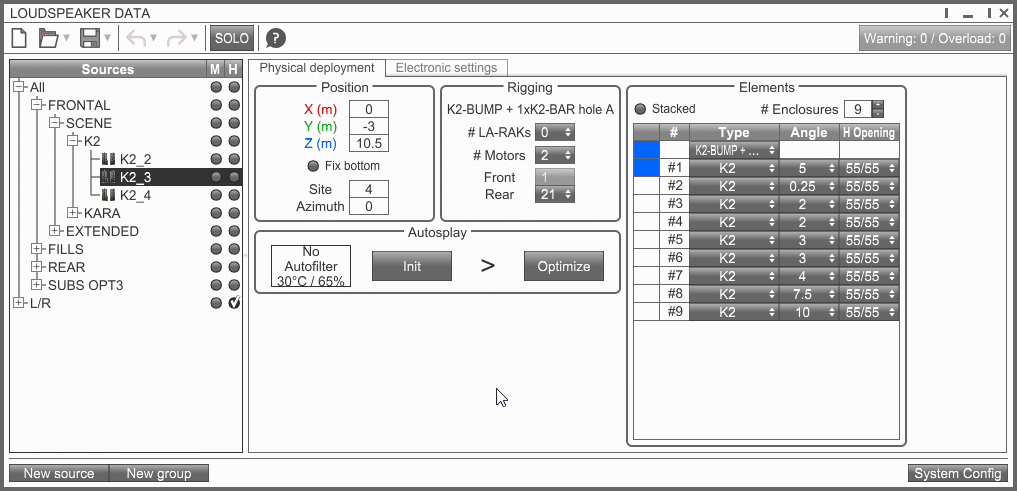Image resolution: width=1017 pixels, height=491 pixels.
Task: Toggle the Fix bottom option
Action: (313, 166)
